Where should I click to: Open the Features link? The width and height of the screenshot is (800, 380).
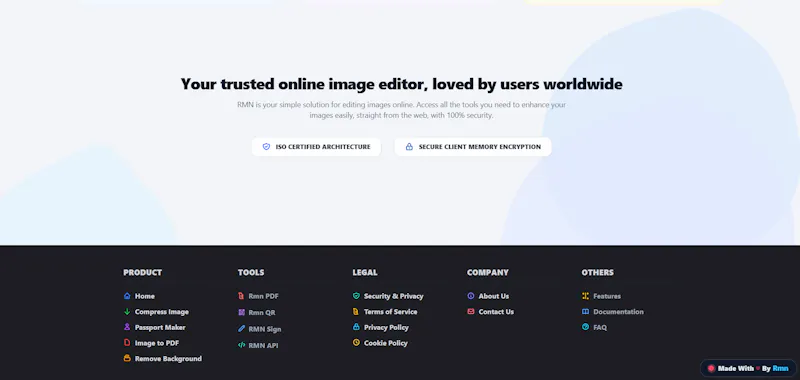[607, 296]
